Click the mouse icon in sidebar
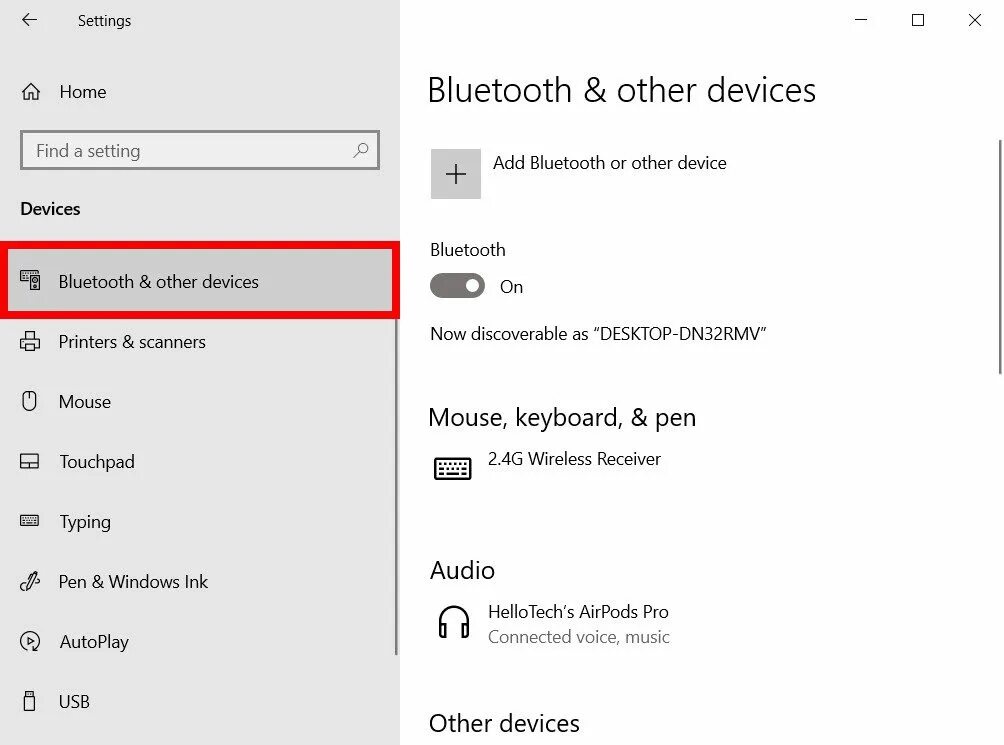Image resolution: width=1004 pixels, height=745 pixels. pos(29,401)
